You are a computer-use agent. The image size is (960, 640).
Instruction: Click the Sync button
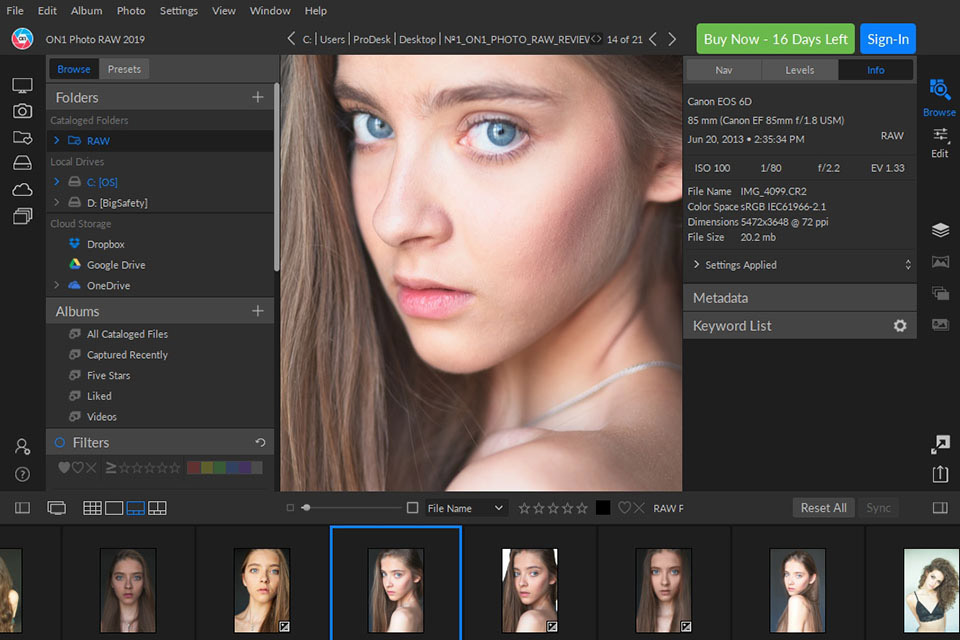[878, 508]
